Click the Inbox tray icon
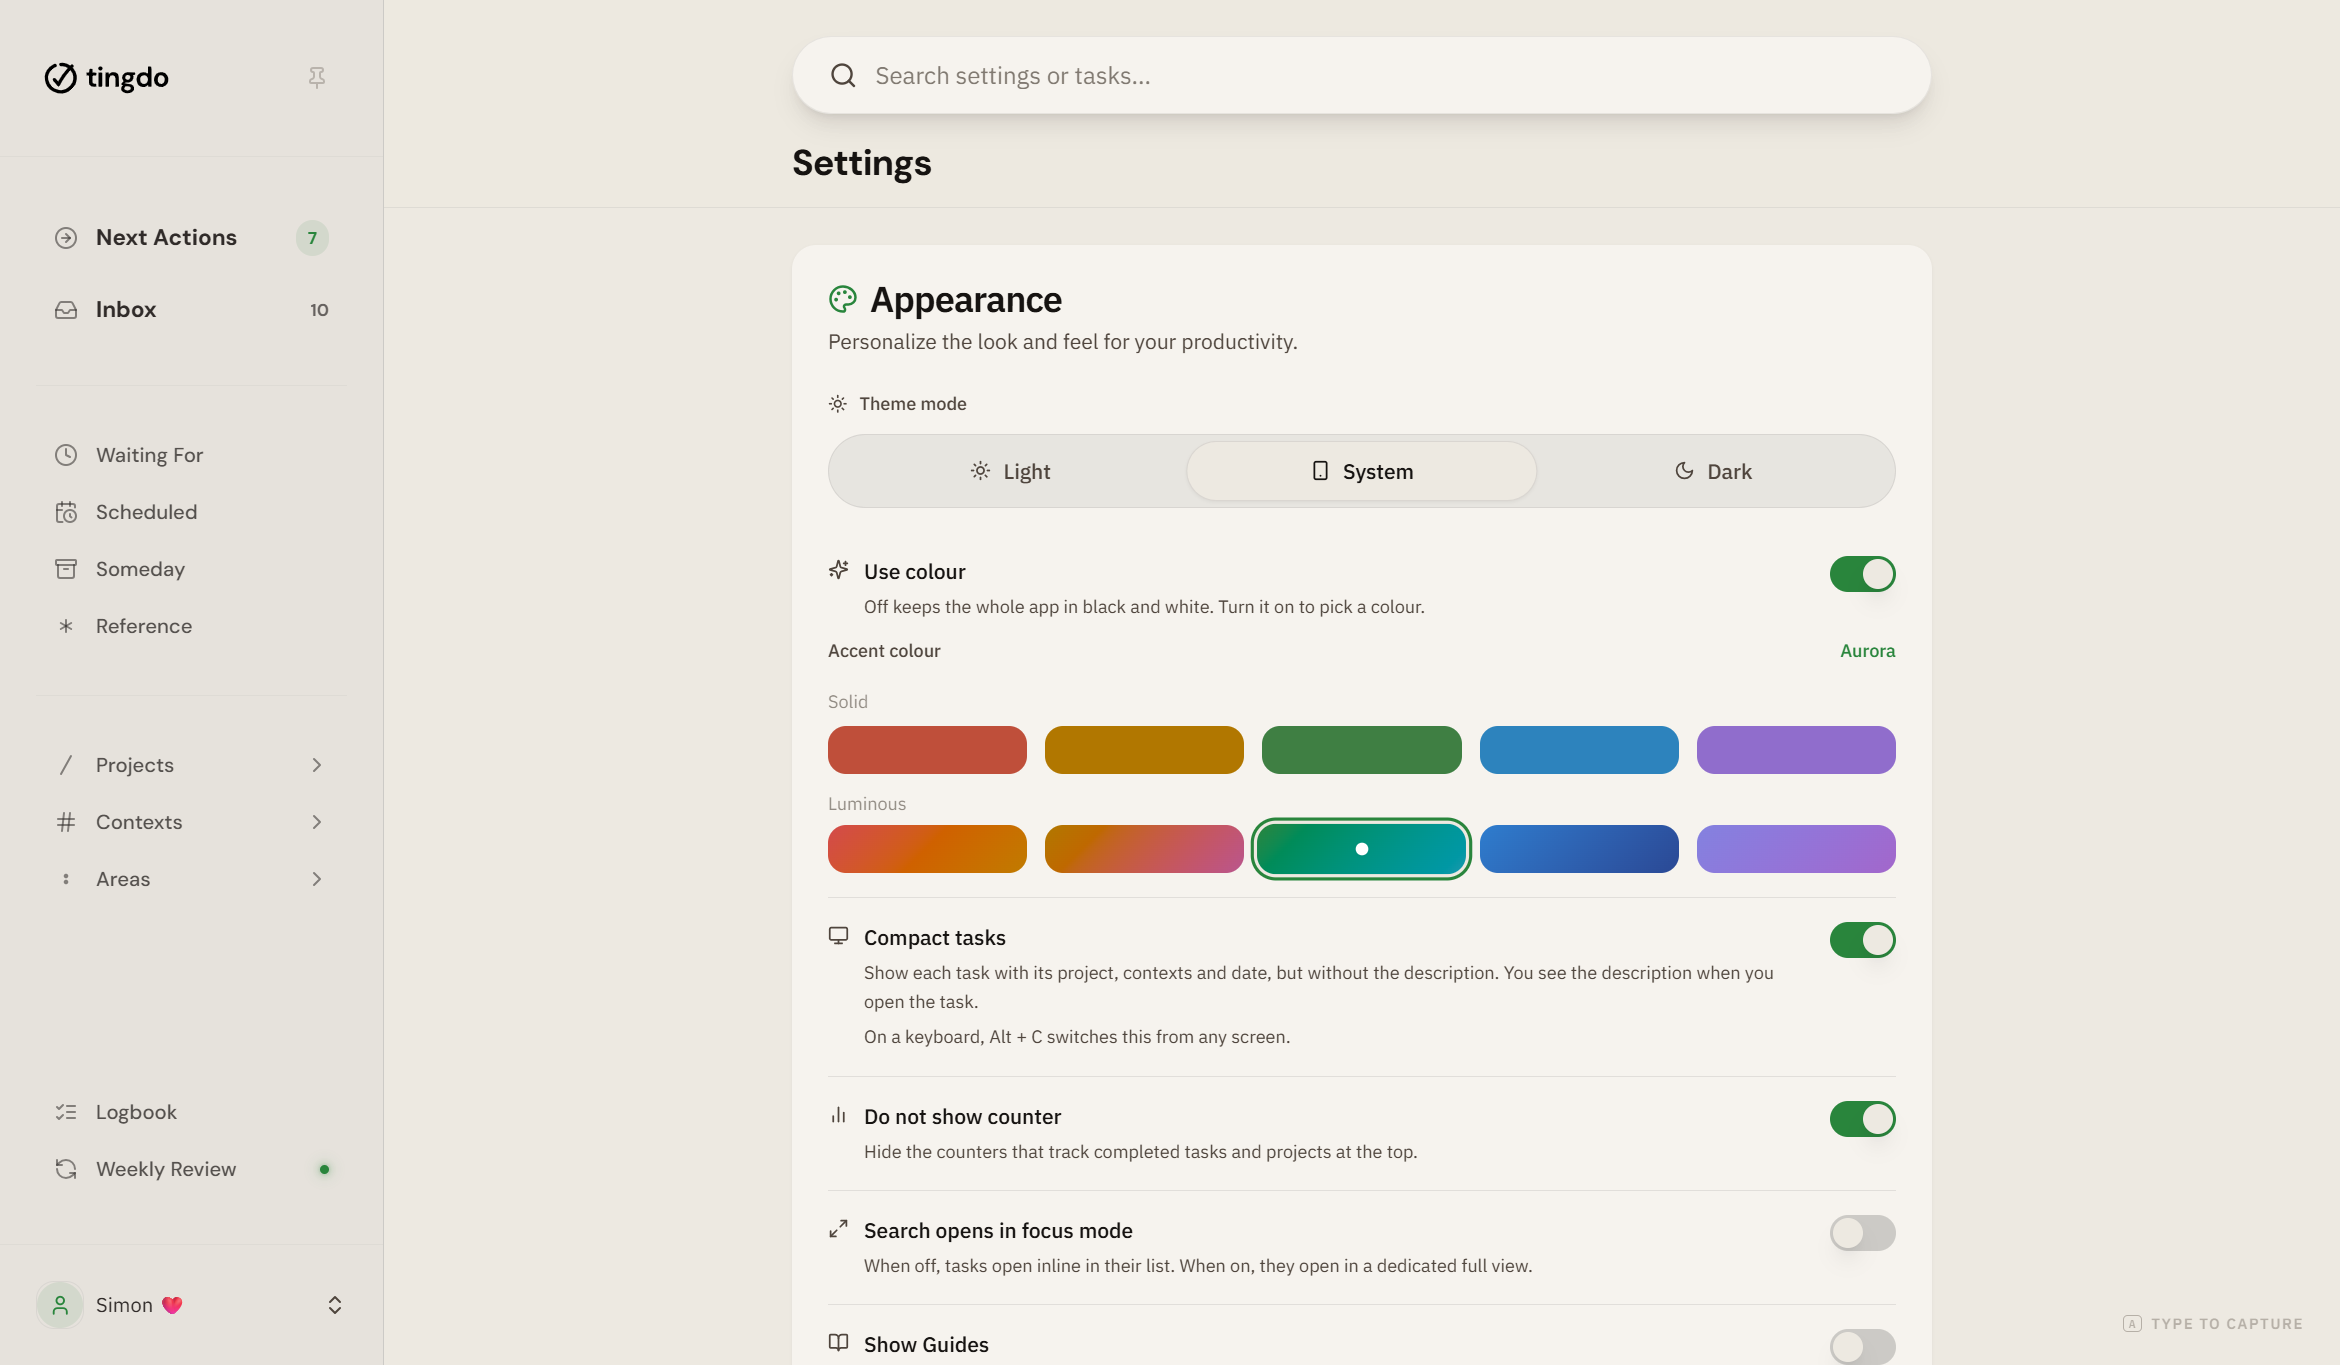The height and width of the screenshot is (1365, 2340). (66, 310)
